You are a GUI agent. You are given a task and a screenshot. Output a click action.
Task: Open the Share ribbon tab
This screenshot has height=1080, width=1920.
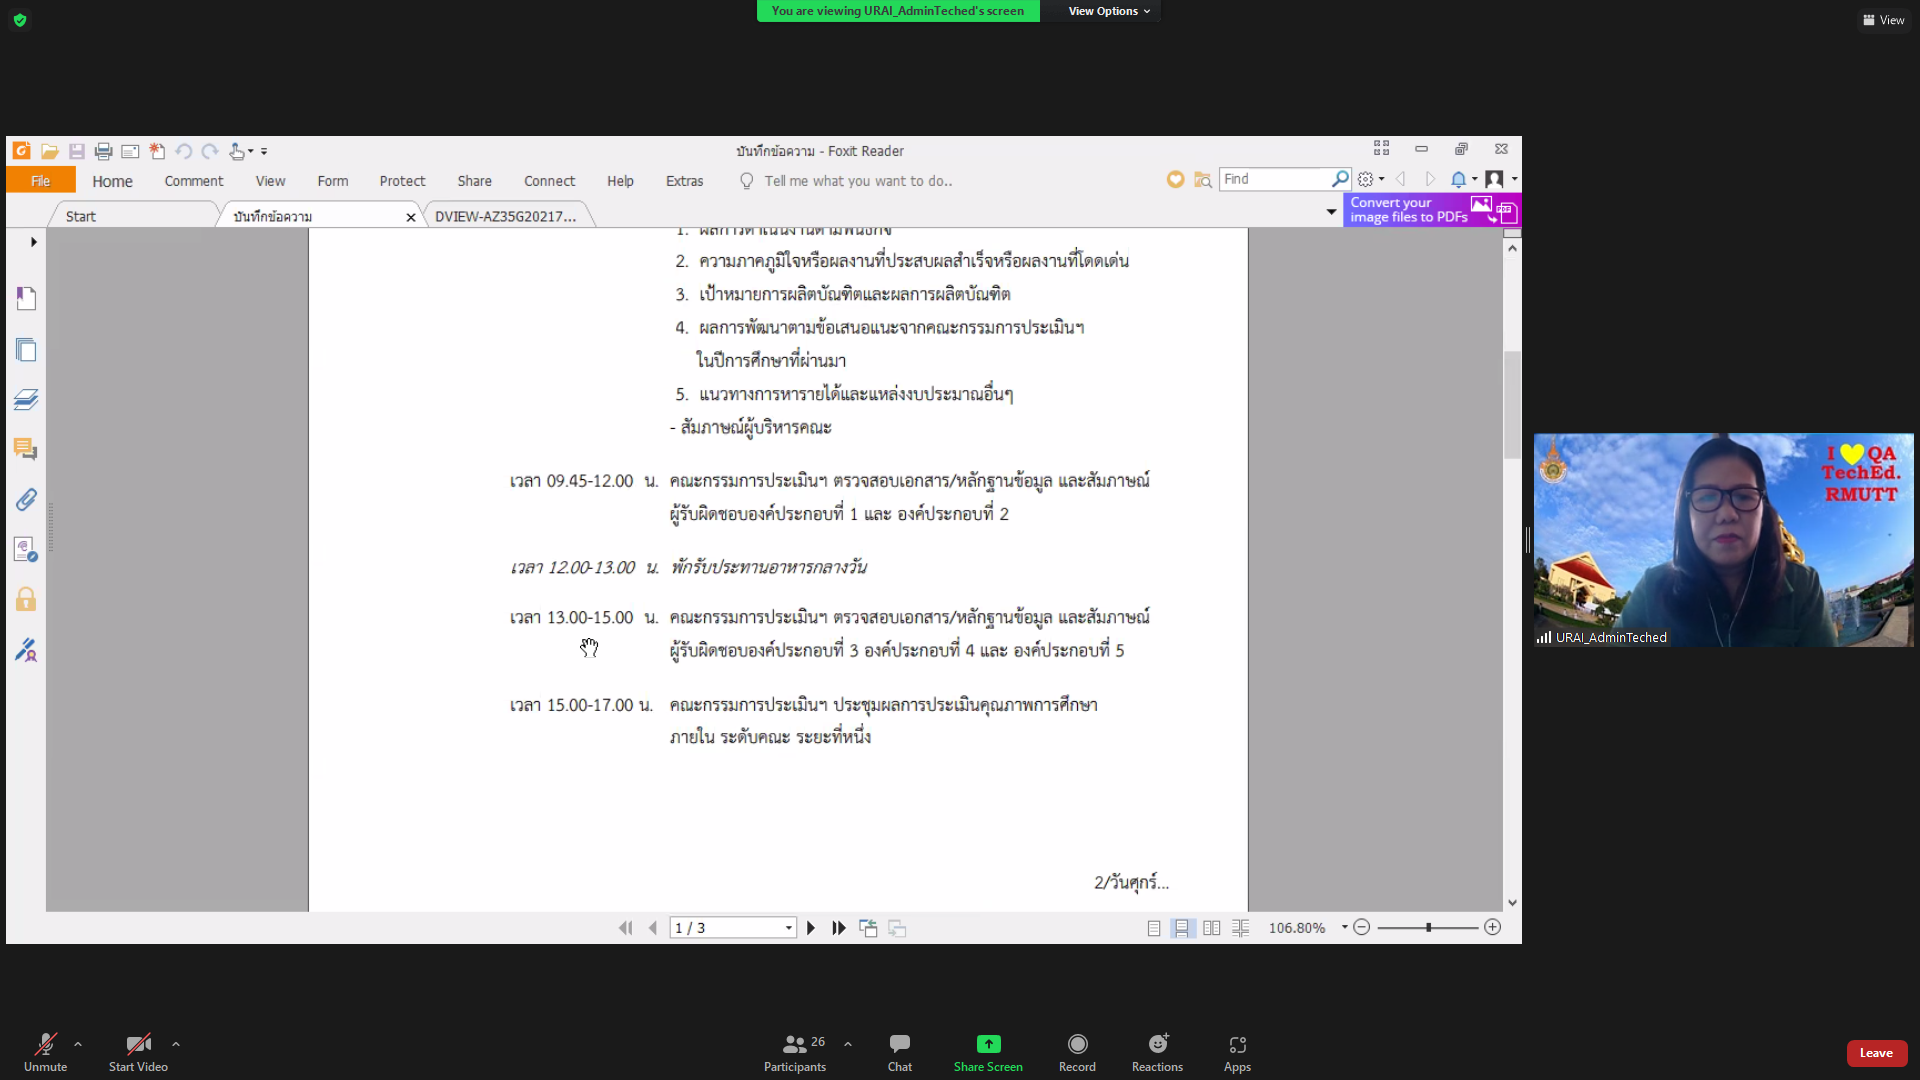click(x=474, y=181)
